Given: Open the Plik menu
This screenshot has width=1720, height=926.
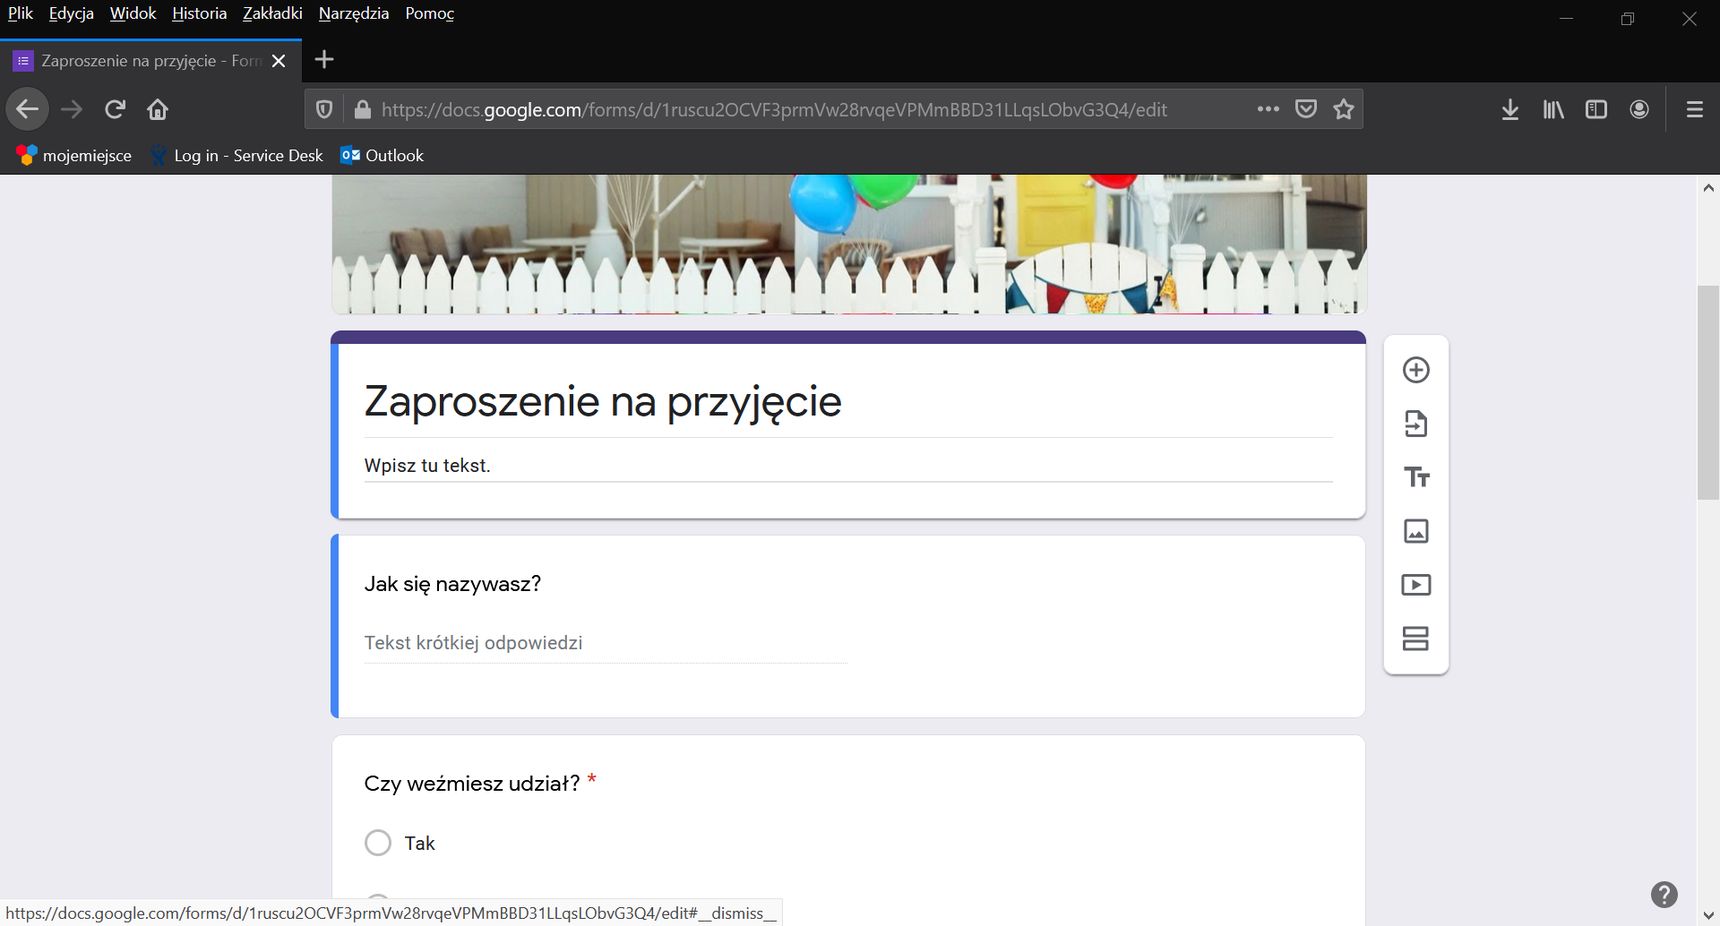Looking at the screenshot, I should (21, 13).
